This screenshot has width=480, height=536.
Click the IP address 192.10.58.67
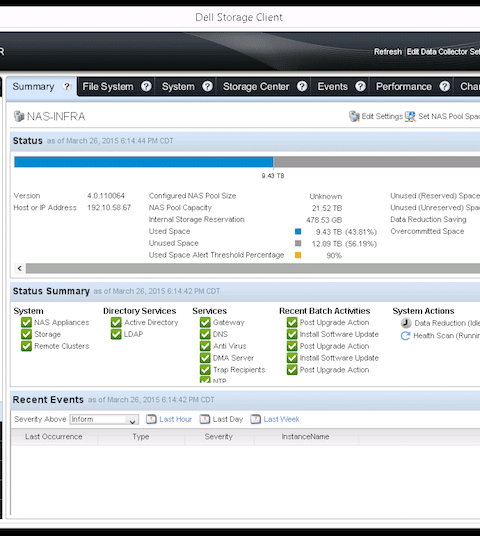click(x=109, y=207)
